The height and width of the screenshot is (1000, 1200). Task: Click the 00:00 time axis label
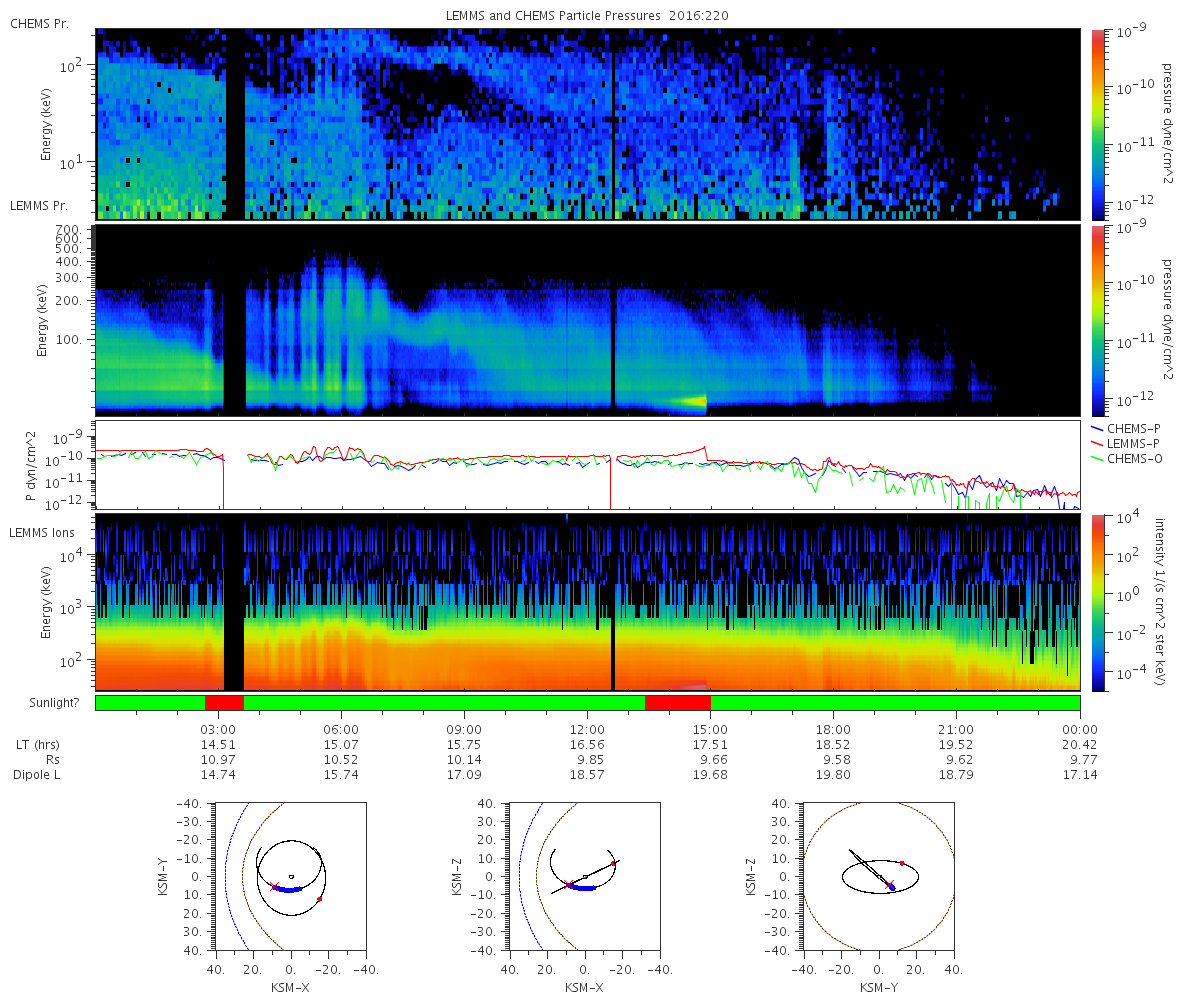(1080, 729)
